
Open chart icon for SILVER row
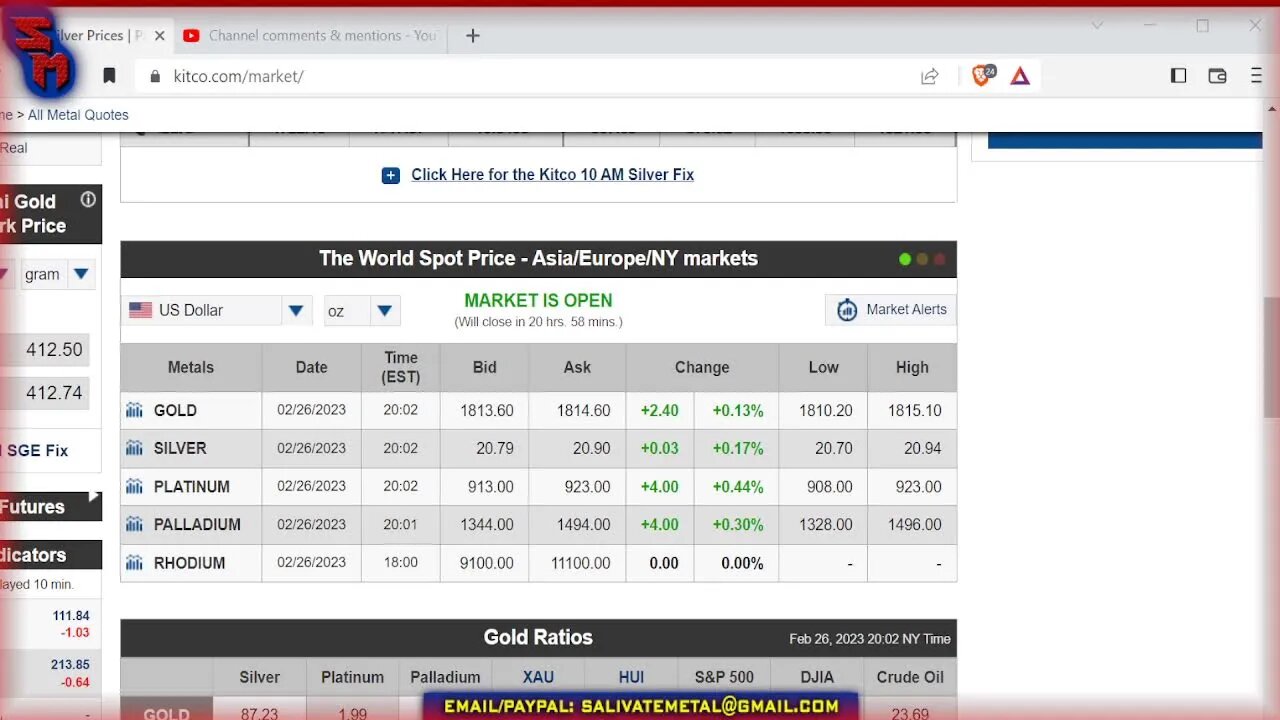[x=134, y=448]
